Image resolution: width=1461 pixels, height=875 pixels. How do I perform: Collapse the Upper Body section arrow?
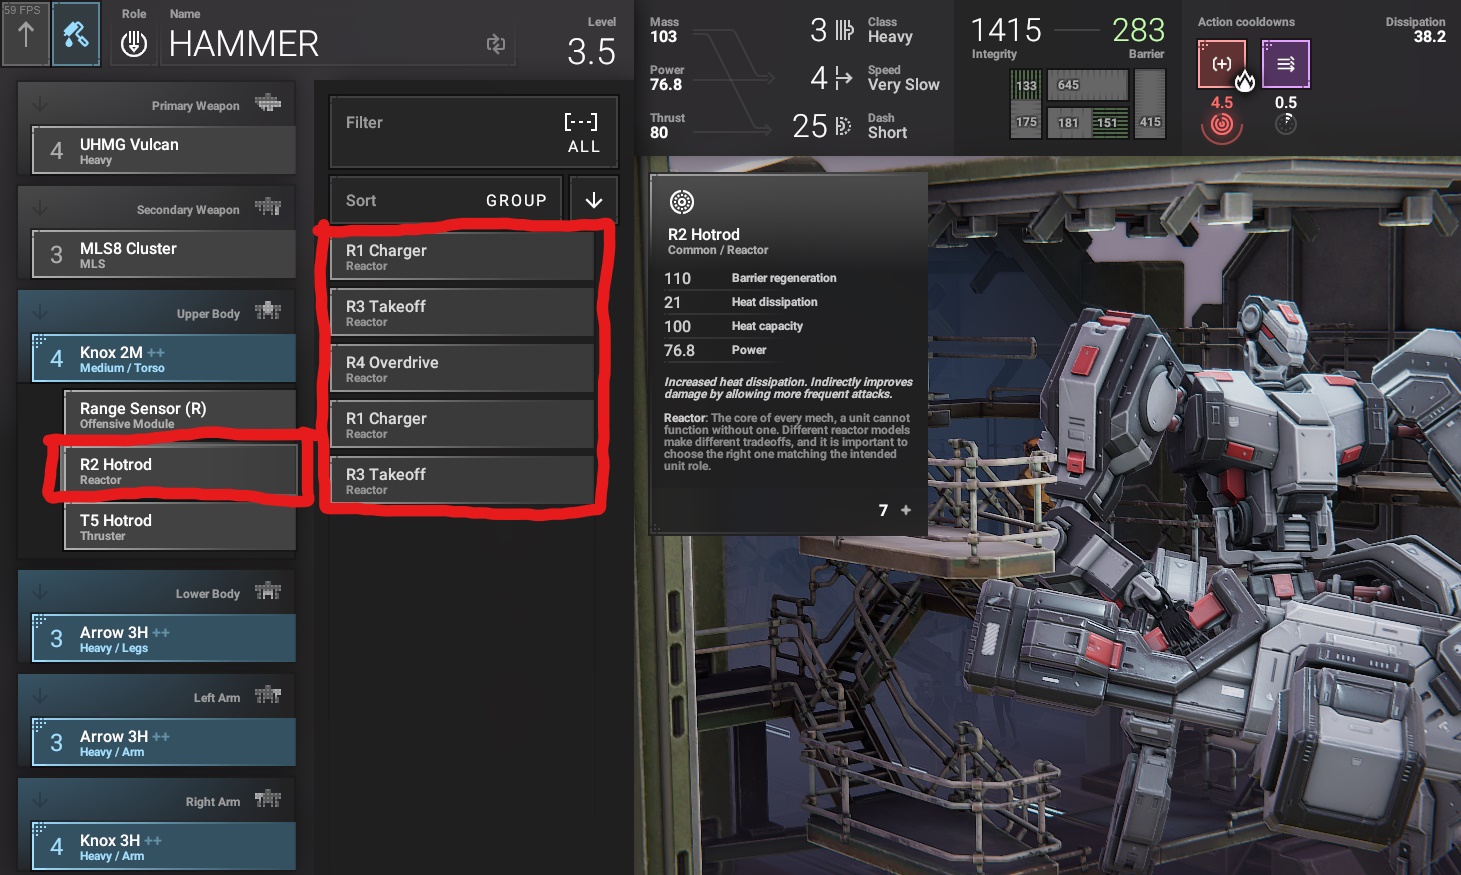pyautogui.click(x=40, y=311)
